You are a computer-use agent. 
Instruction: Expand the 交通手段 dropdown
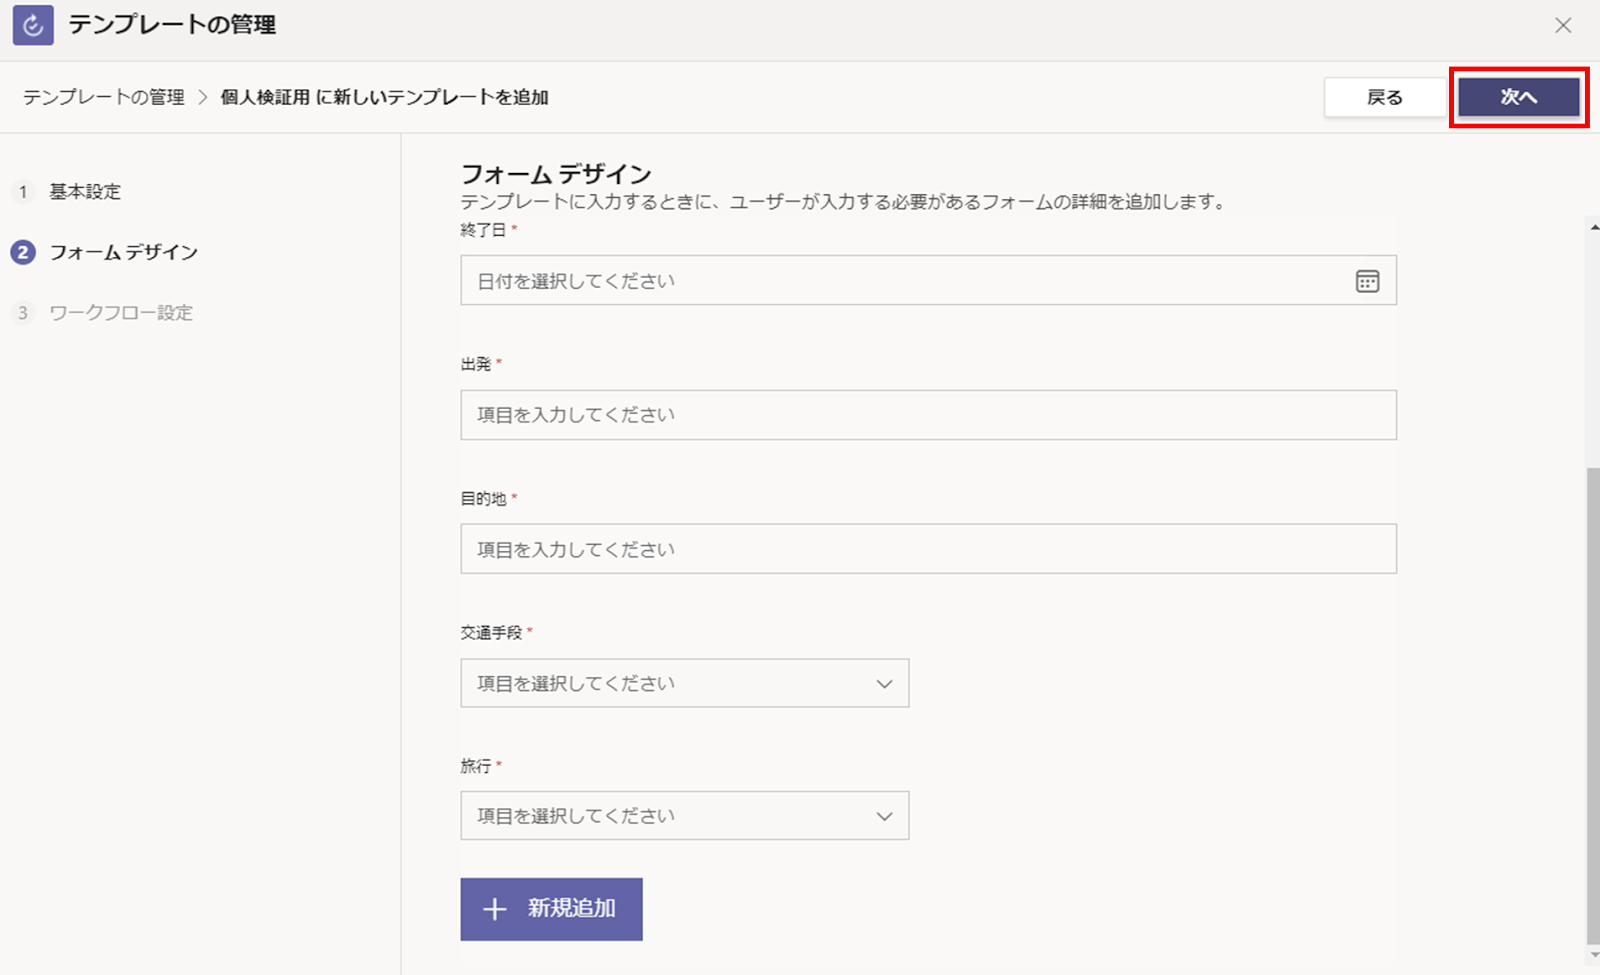pyautogui.click(x=684, y=683)
